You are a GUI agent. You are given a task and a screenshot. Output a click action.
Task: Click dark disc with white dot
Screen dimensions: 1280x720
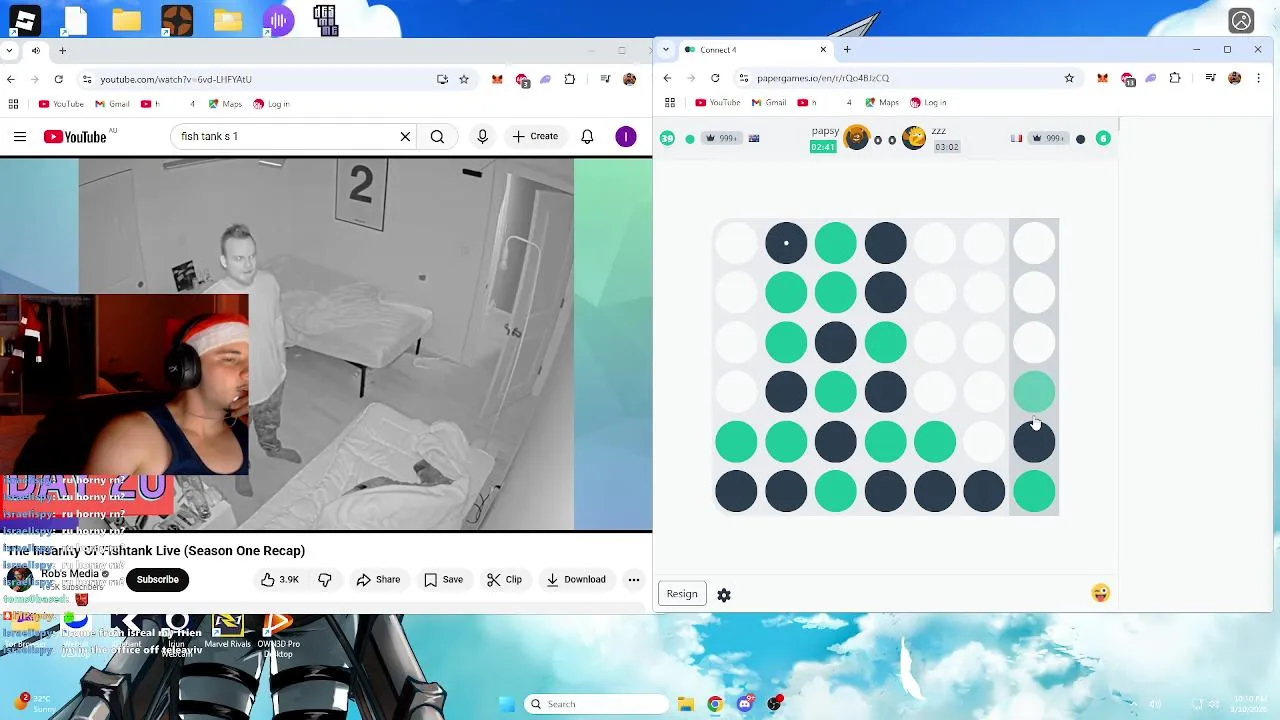point(786,243)
